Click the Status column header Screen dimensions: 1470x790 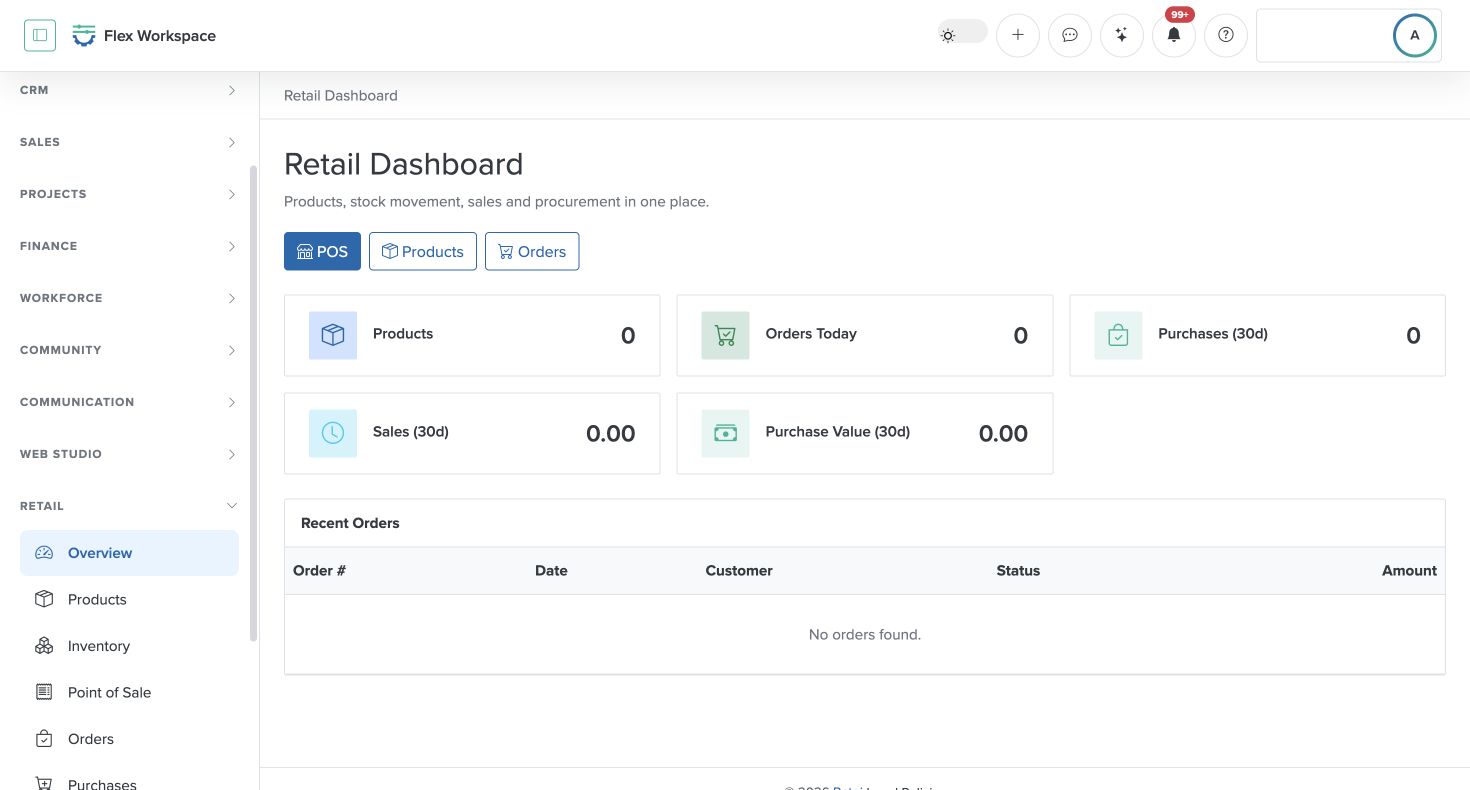pyautogui.click(x=1018, y=571)
